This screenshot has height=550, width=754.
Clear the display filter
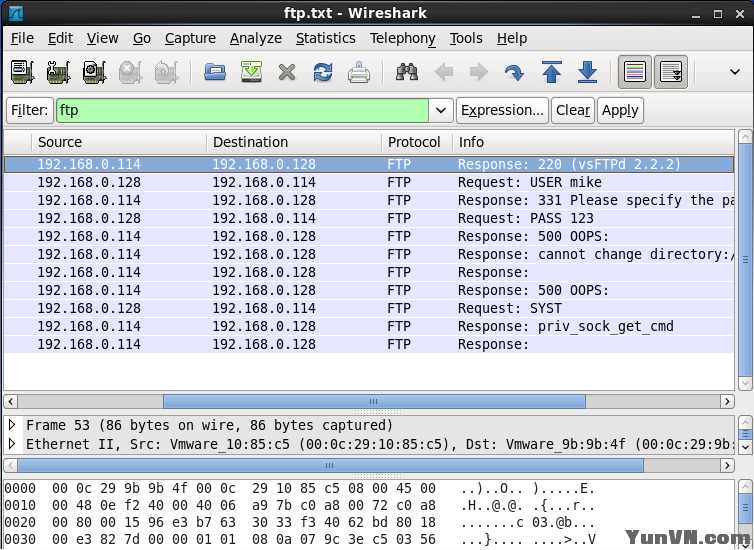tap(573, 111)
